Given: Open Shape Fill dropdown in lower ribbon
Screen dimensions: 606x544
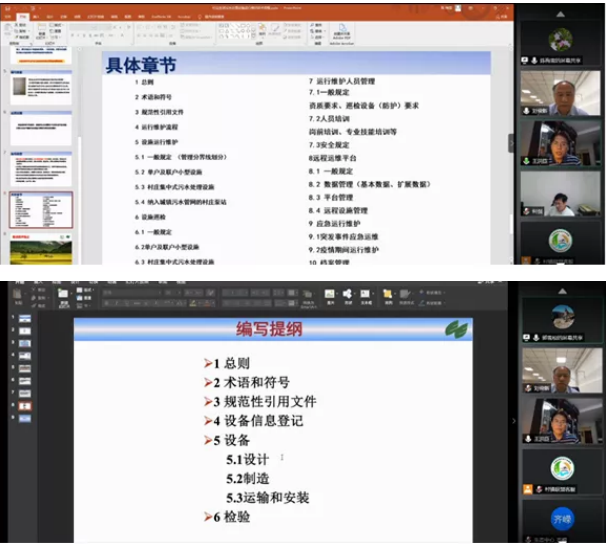Looking at the screenshot, I should 432,292.
